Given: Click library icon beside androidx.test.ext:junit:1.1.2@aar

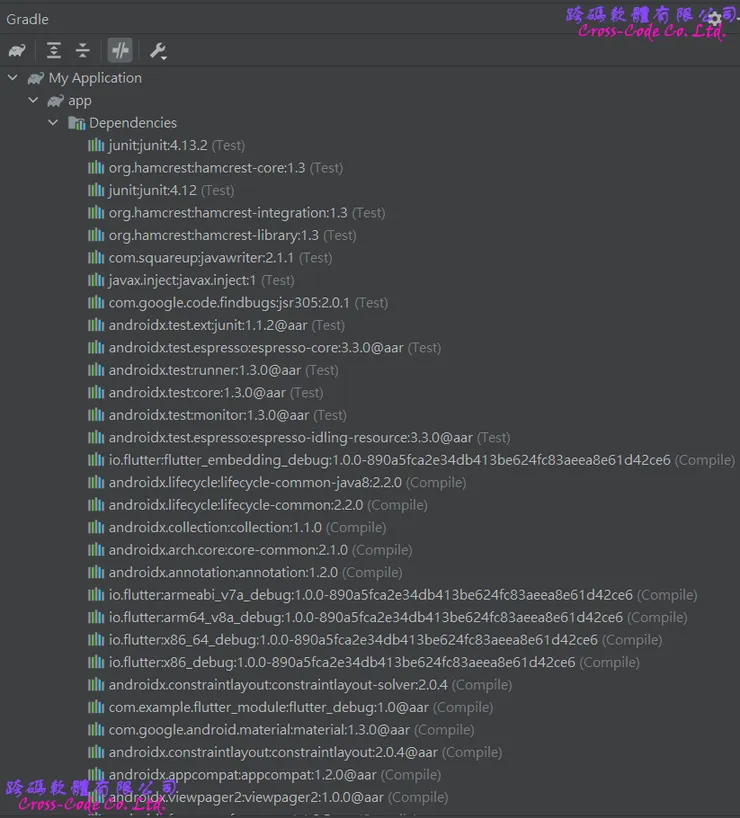Looking at the screenshot, I should (96, 324).
